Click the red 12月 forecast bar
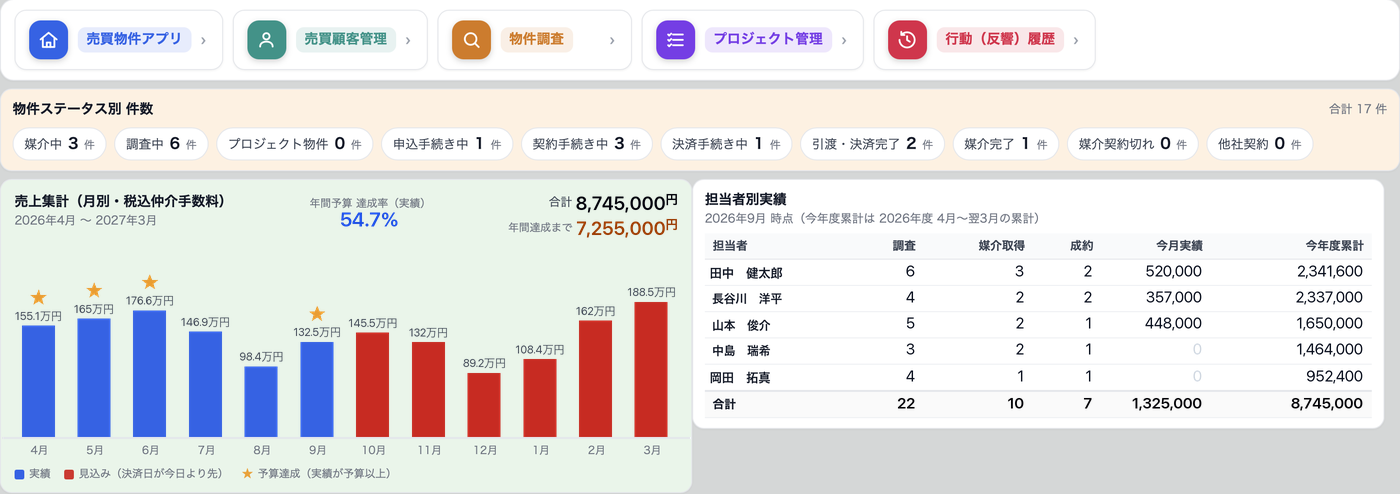This screenshot has height=494, width=1400. coord(484,405)
